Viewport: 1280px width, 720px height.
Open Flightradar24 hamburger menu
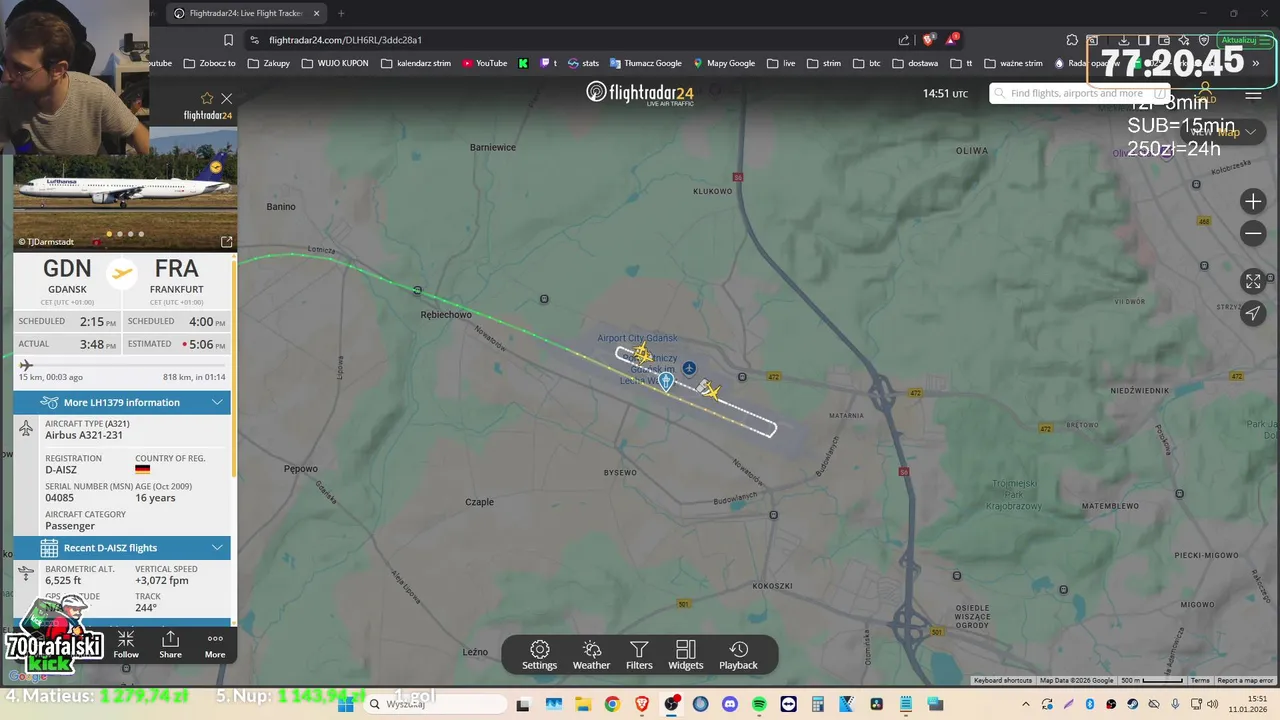1253,96
